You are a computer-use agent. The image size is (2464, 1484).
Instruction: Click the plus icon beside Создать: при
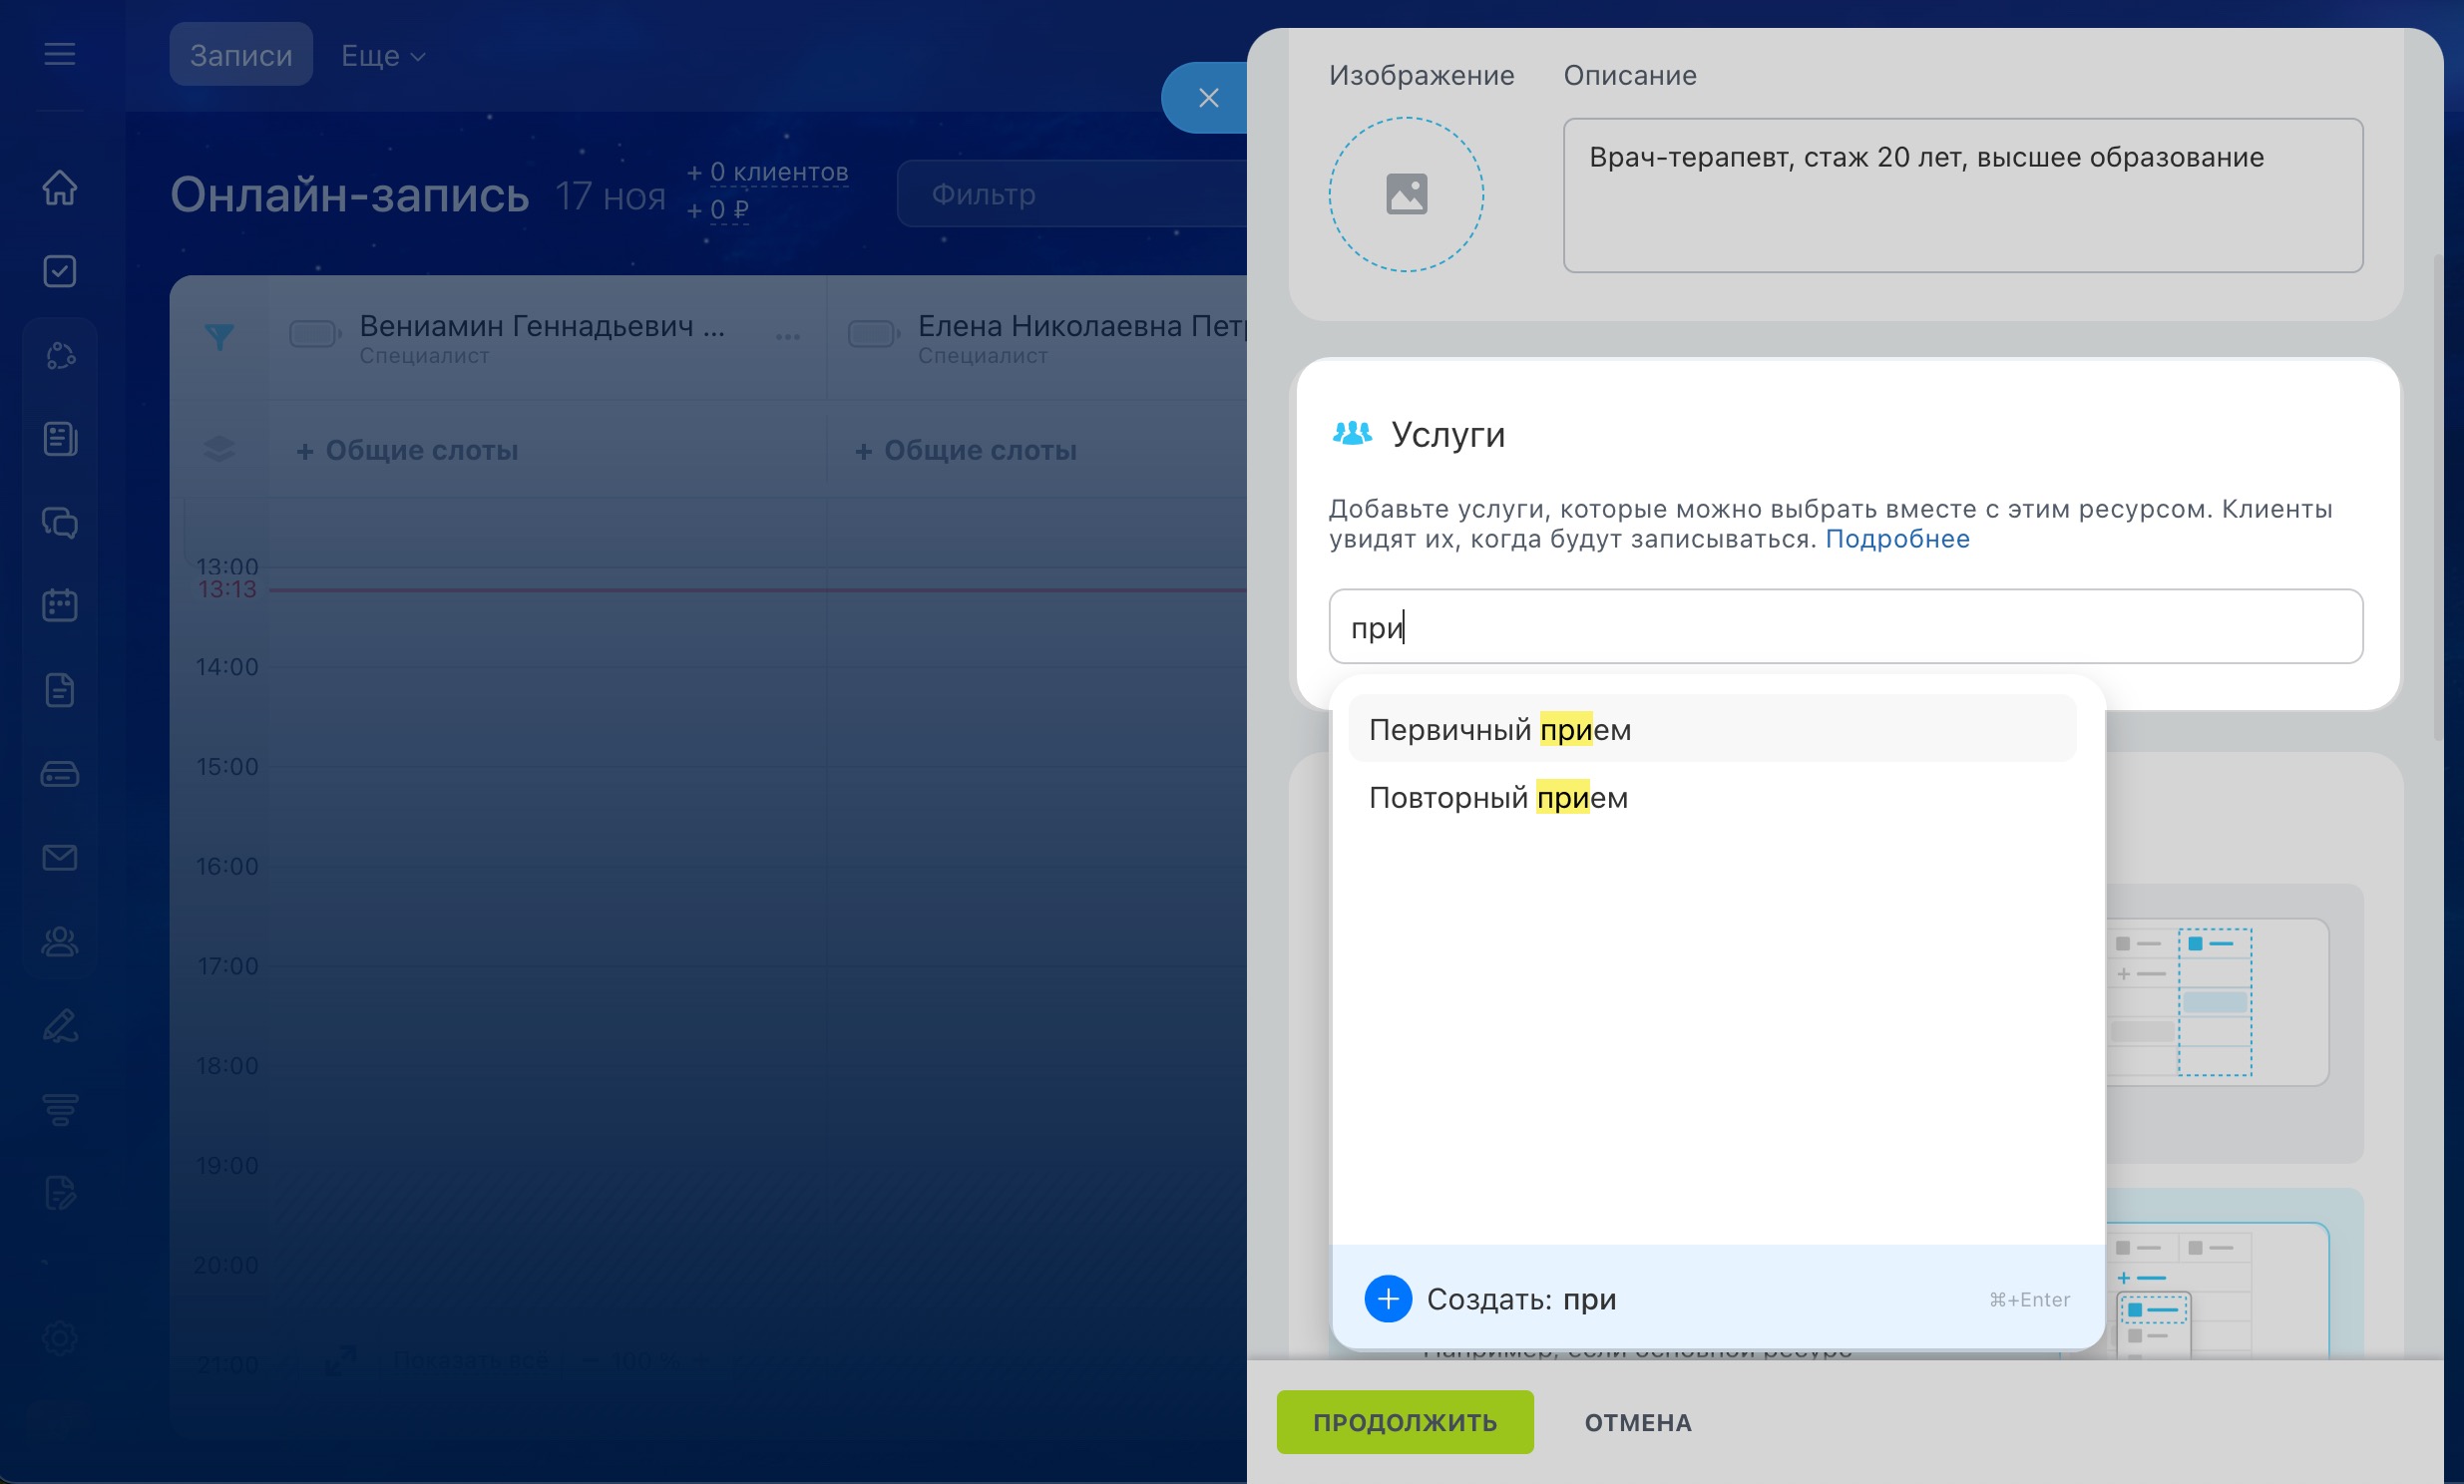tap(1387, 1298)
